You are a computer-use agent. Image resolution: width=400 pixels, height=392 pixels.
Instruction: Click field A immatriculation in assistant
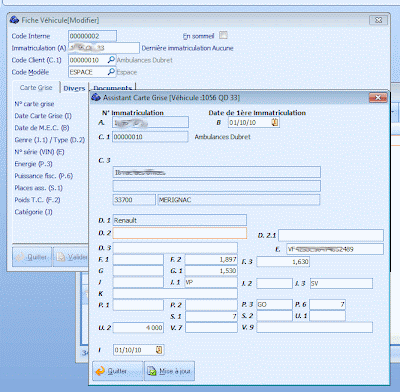click(150, 122)
